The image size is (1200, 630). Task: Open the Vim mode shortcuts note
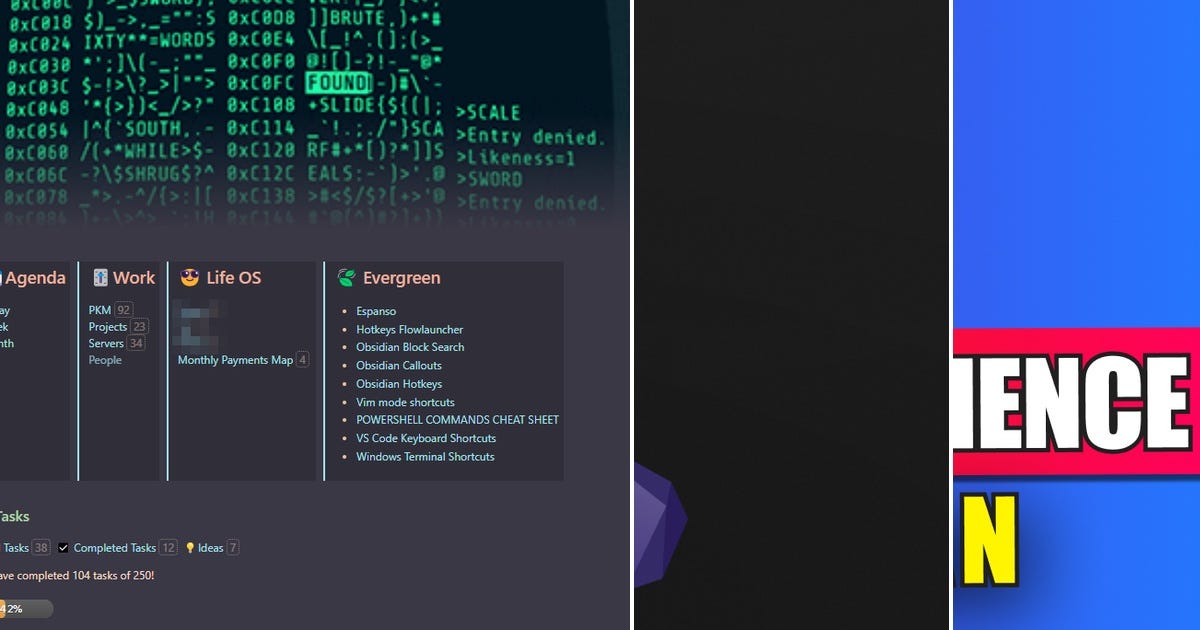point(404,402)
